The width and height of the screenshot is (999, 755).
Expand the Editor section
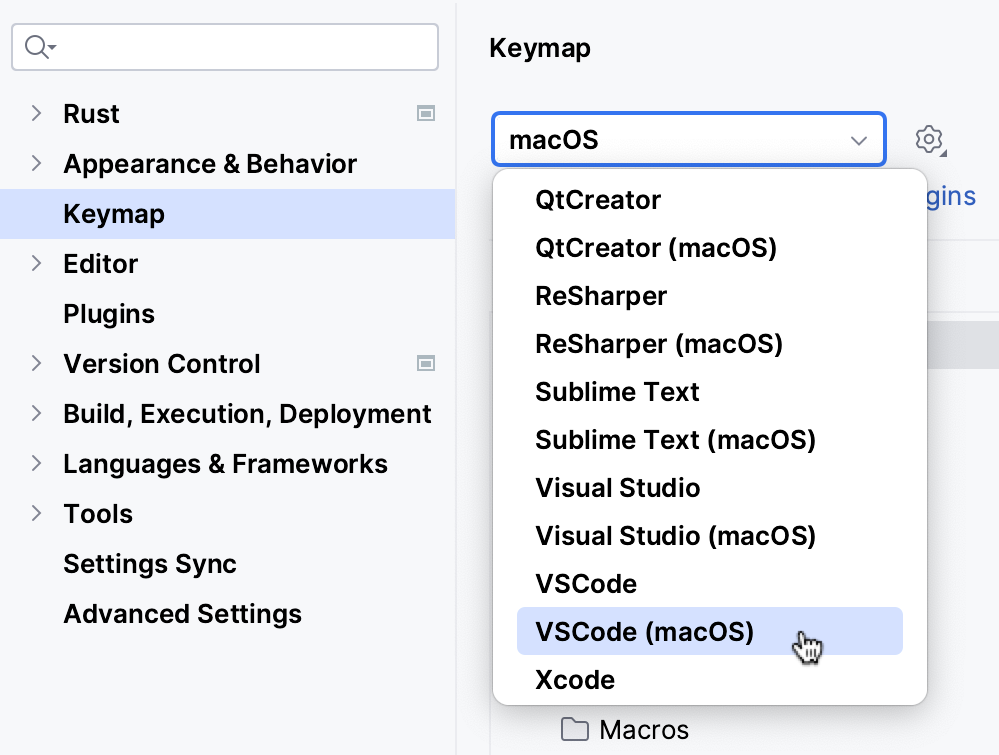point(36,263)
